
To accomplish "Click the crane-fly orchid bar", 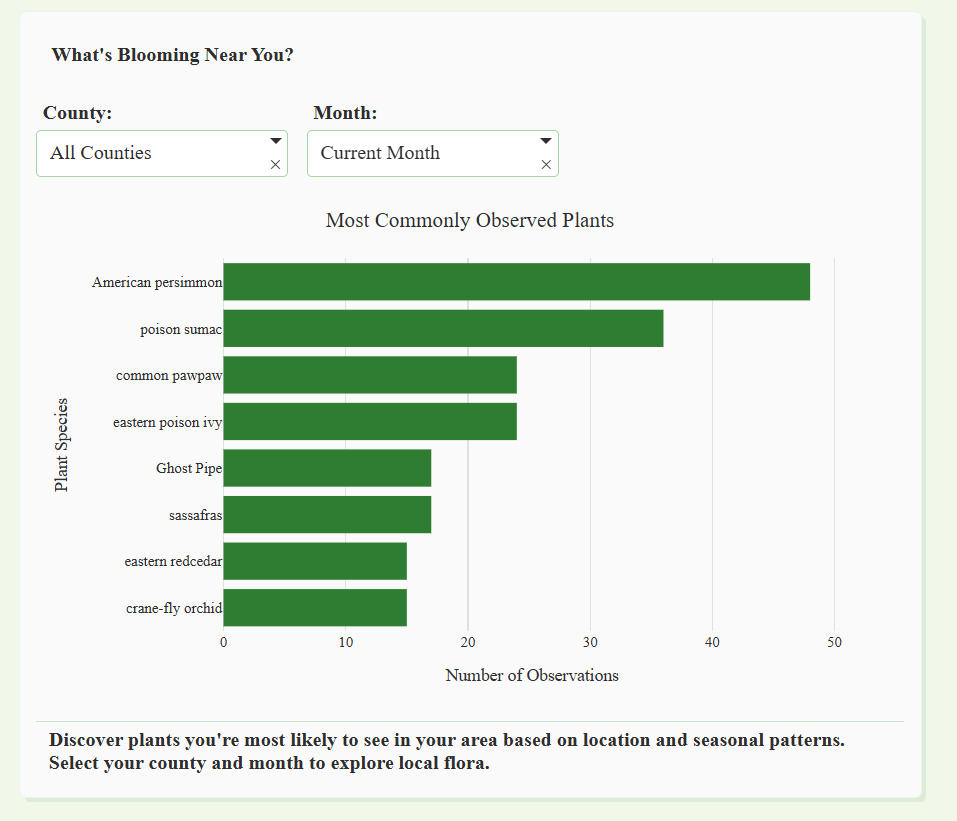I will 315,607.
